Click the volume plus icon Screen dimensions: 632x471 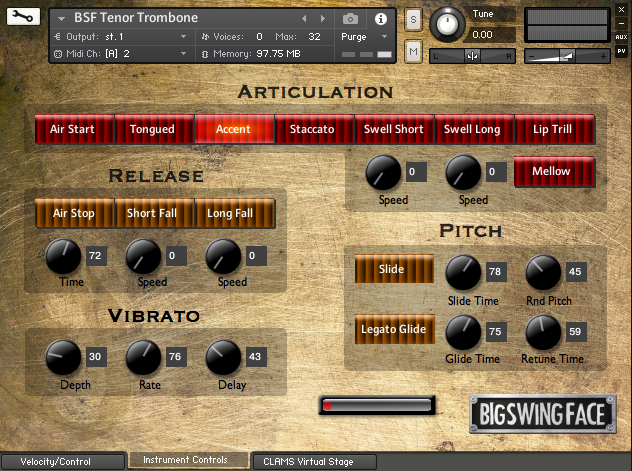[x=603, y=56]
